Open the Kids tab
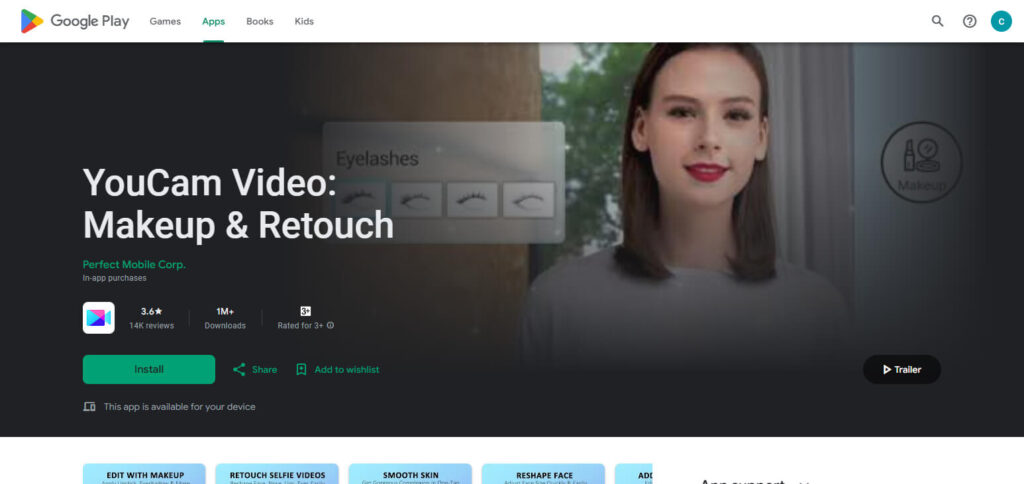Screen dimensions: 1024x484 (304, 22)
